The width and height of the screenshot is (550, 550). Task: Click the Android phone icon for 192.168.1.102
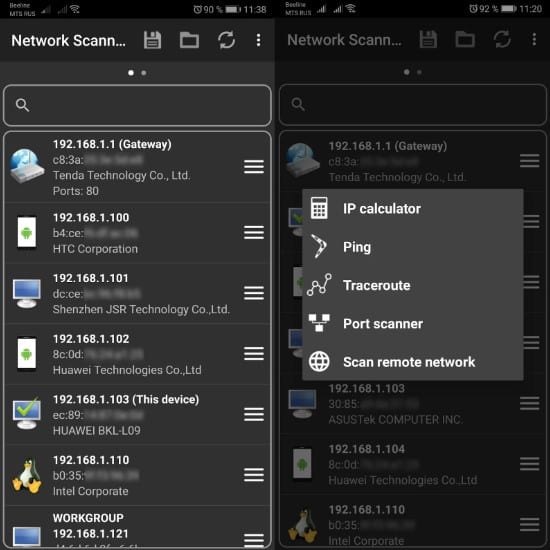click(x=27, y=354)
